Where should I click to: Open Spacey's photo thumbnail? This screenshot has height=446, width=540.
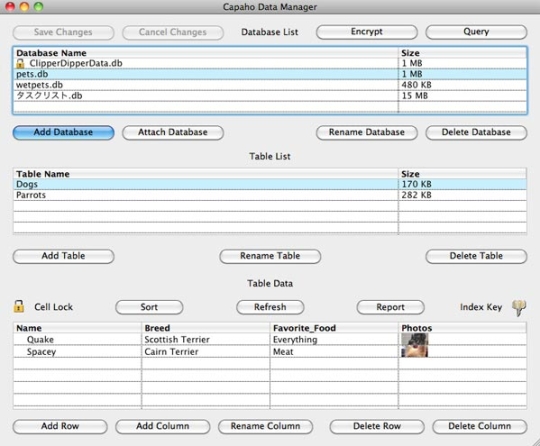tap(415, 351)
